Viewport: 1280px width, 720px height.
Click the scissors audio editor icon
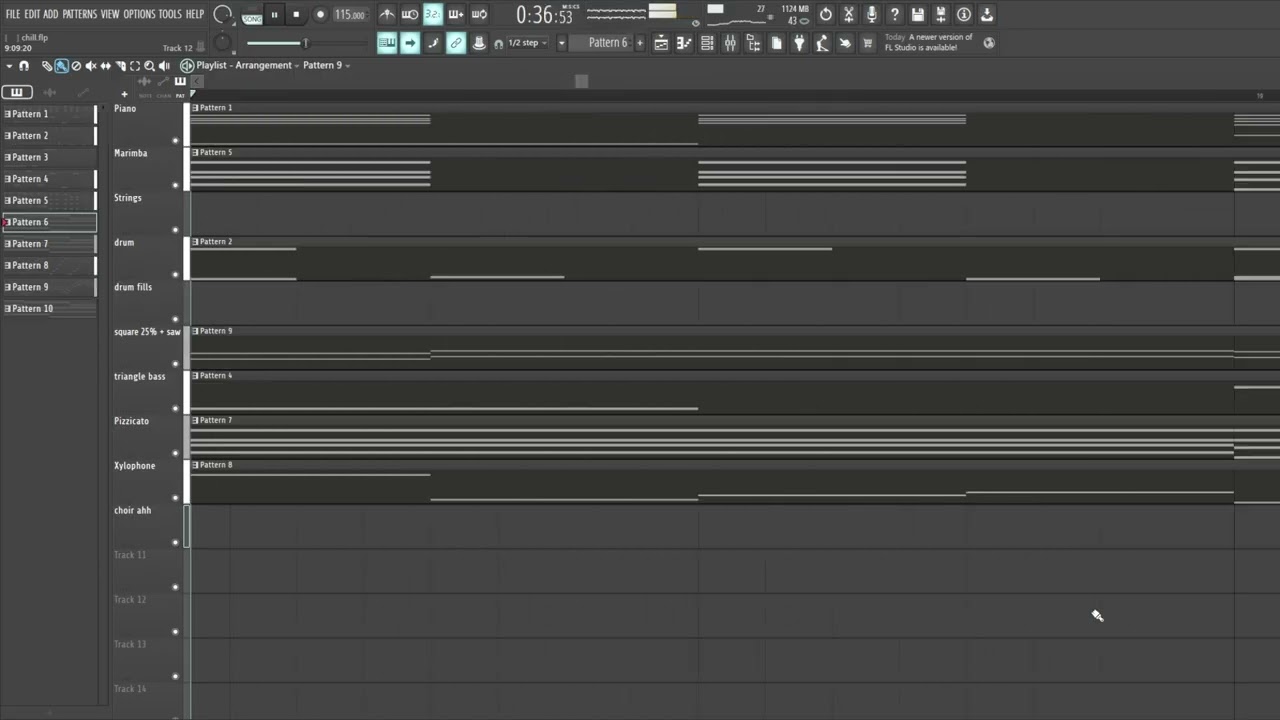point(849,14)
